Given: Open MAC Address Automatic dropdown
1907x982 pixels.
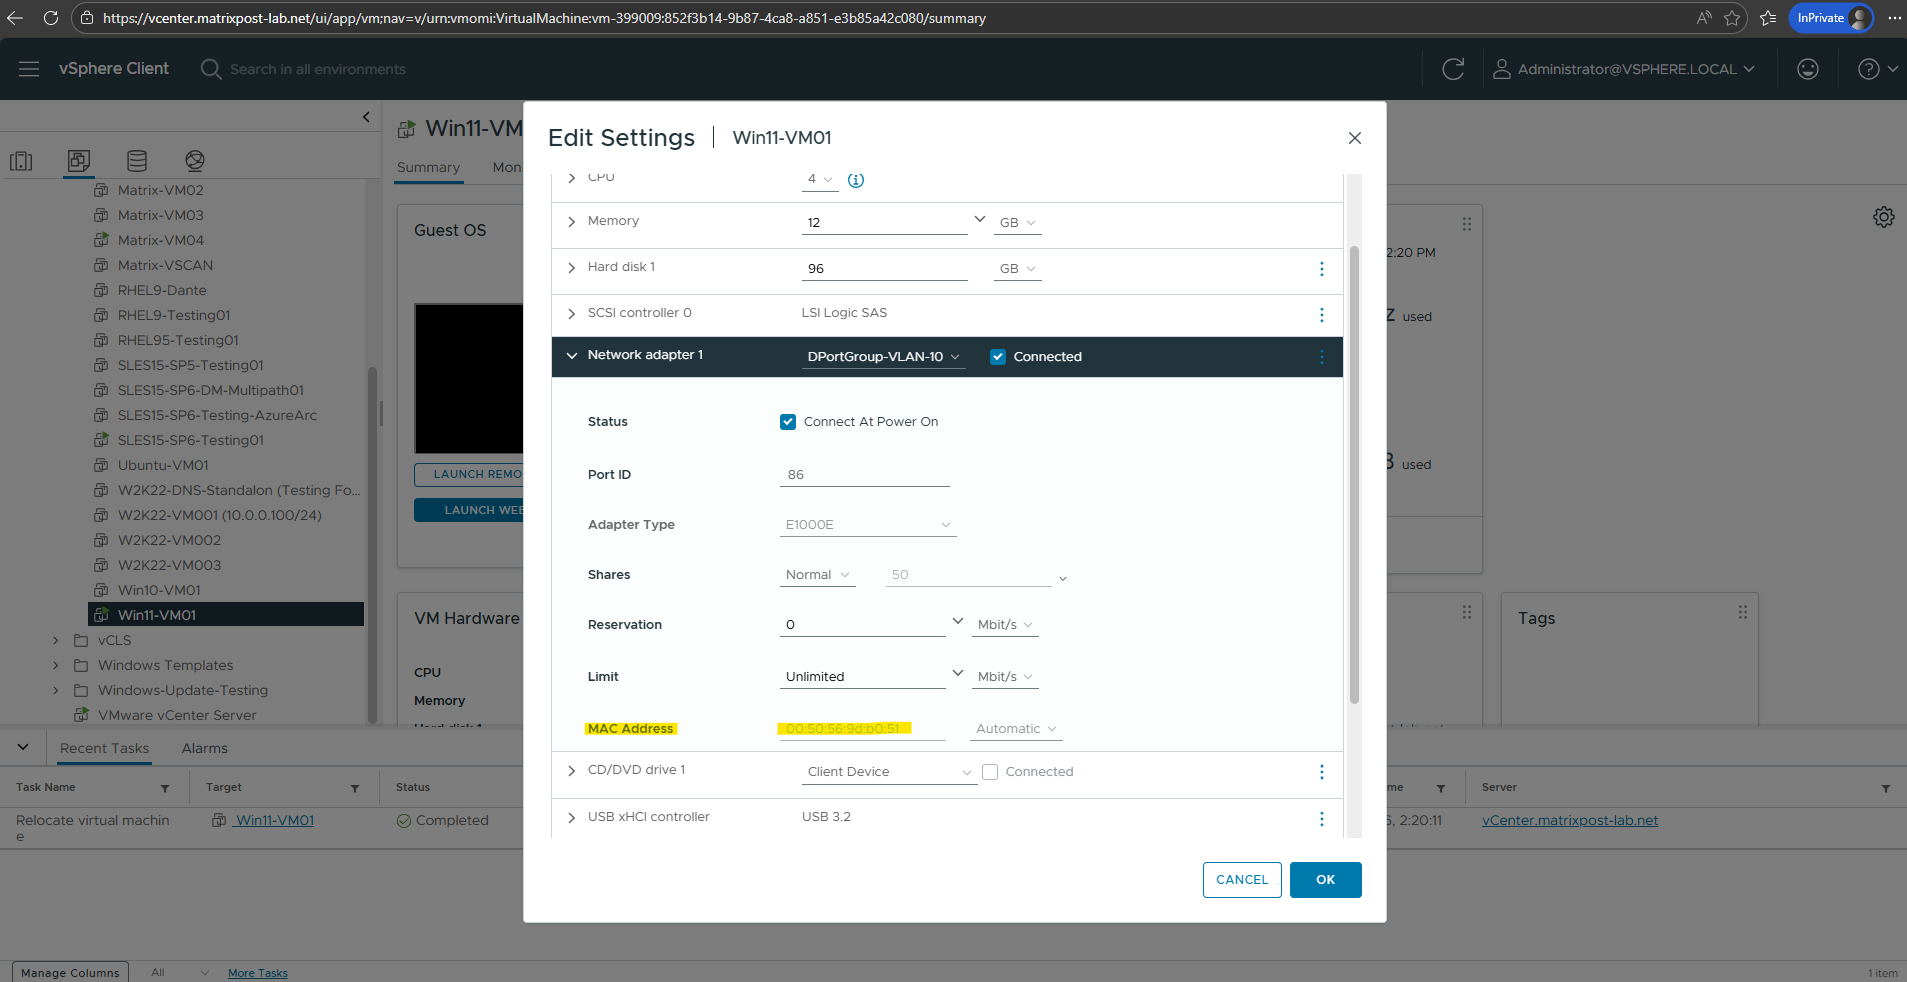Looking at the screenshot, I should [x=1015, y=729].
